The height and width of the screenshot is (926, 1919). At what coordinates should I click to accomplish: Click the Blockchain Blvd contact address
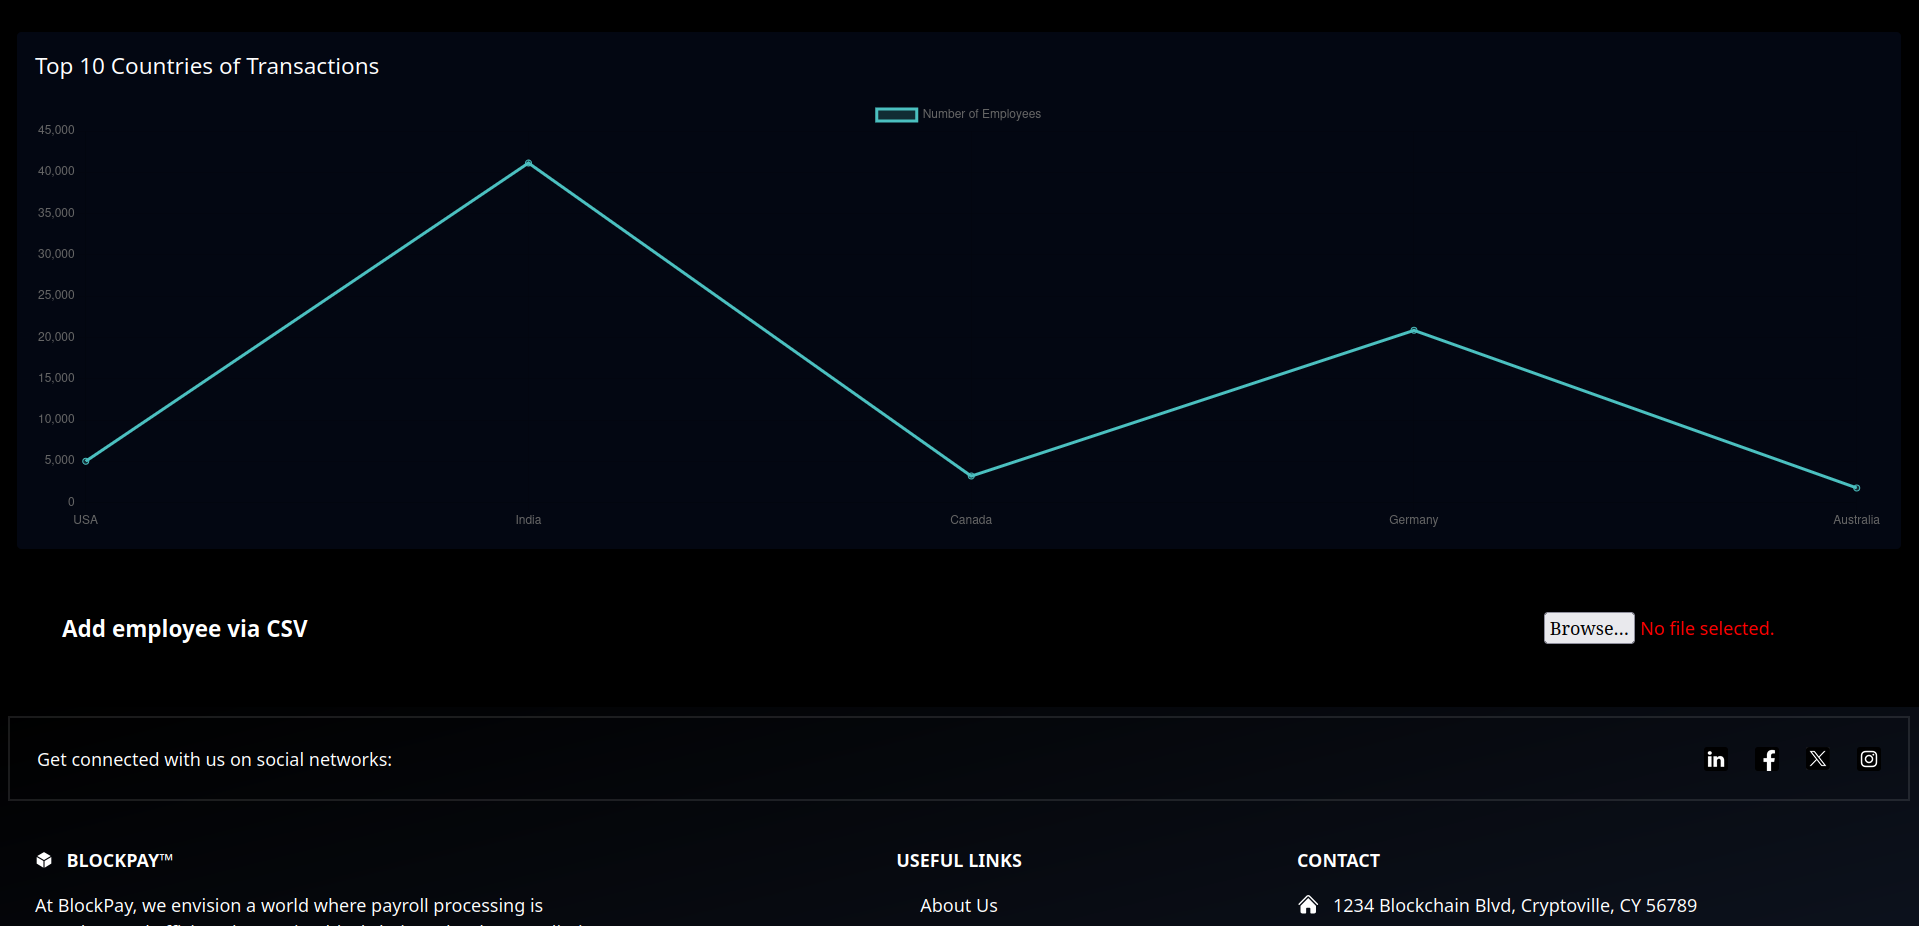[x=1514, y=905]
